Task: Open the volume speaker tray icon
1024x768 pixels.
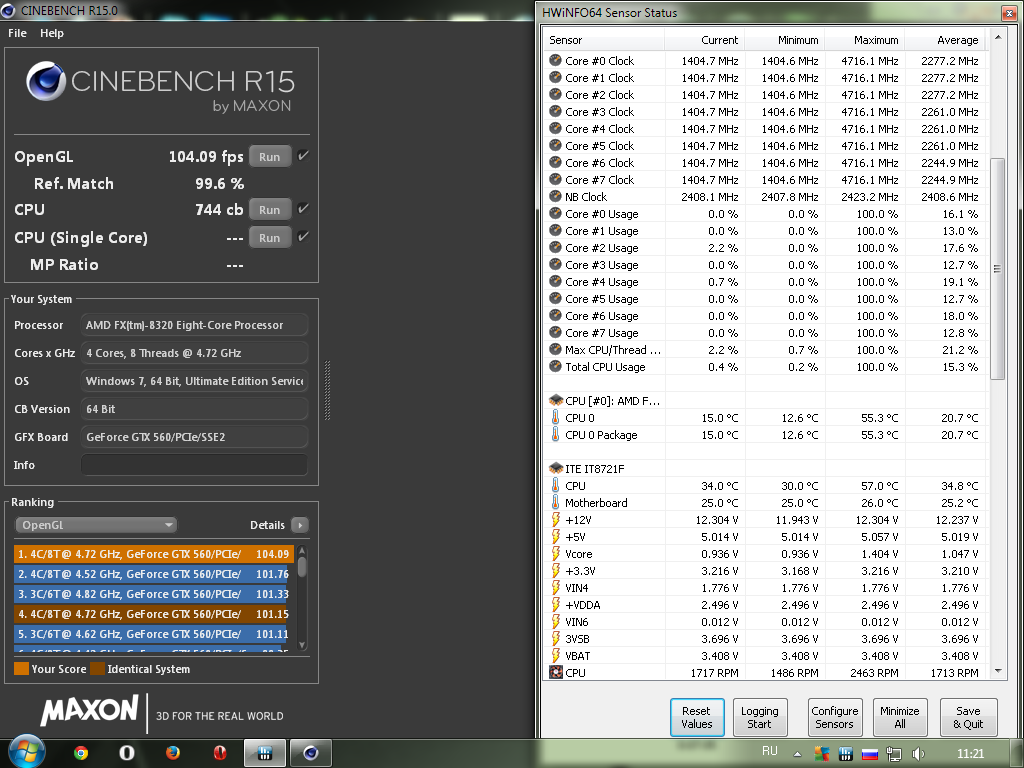Action: click(918, 754)
